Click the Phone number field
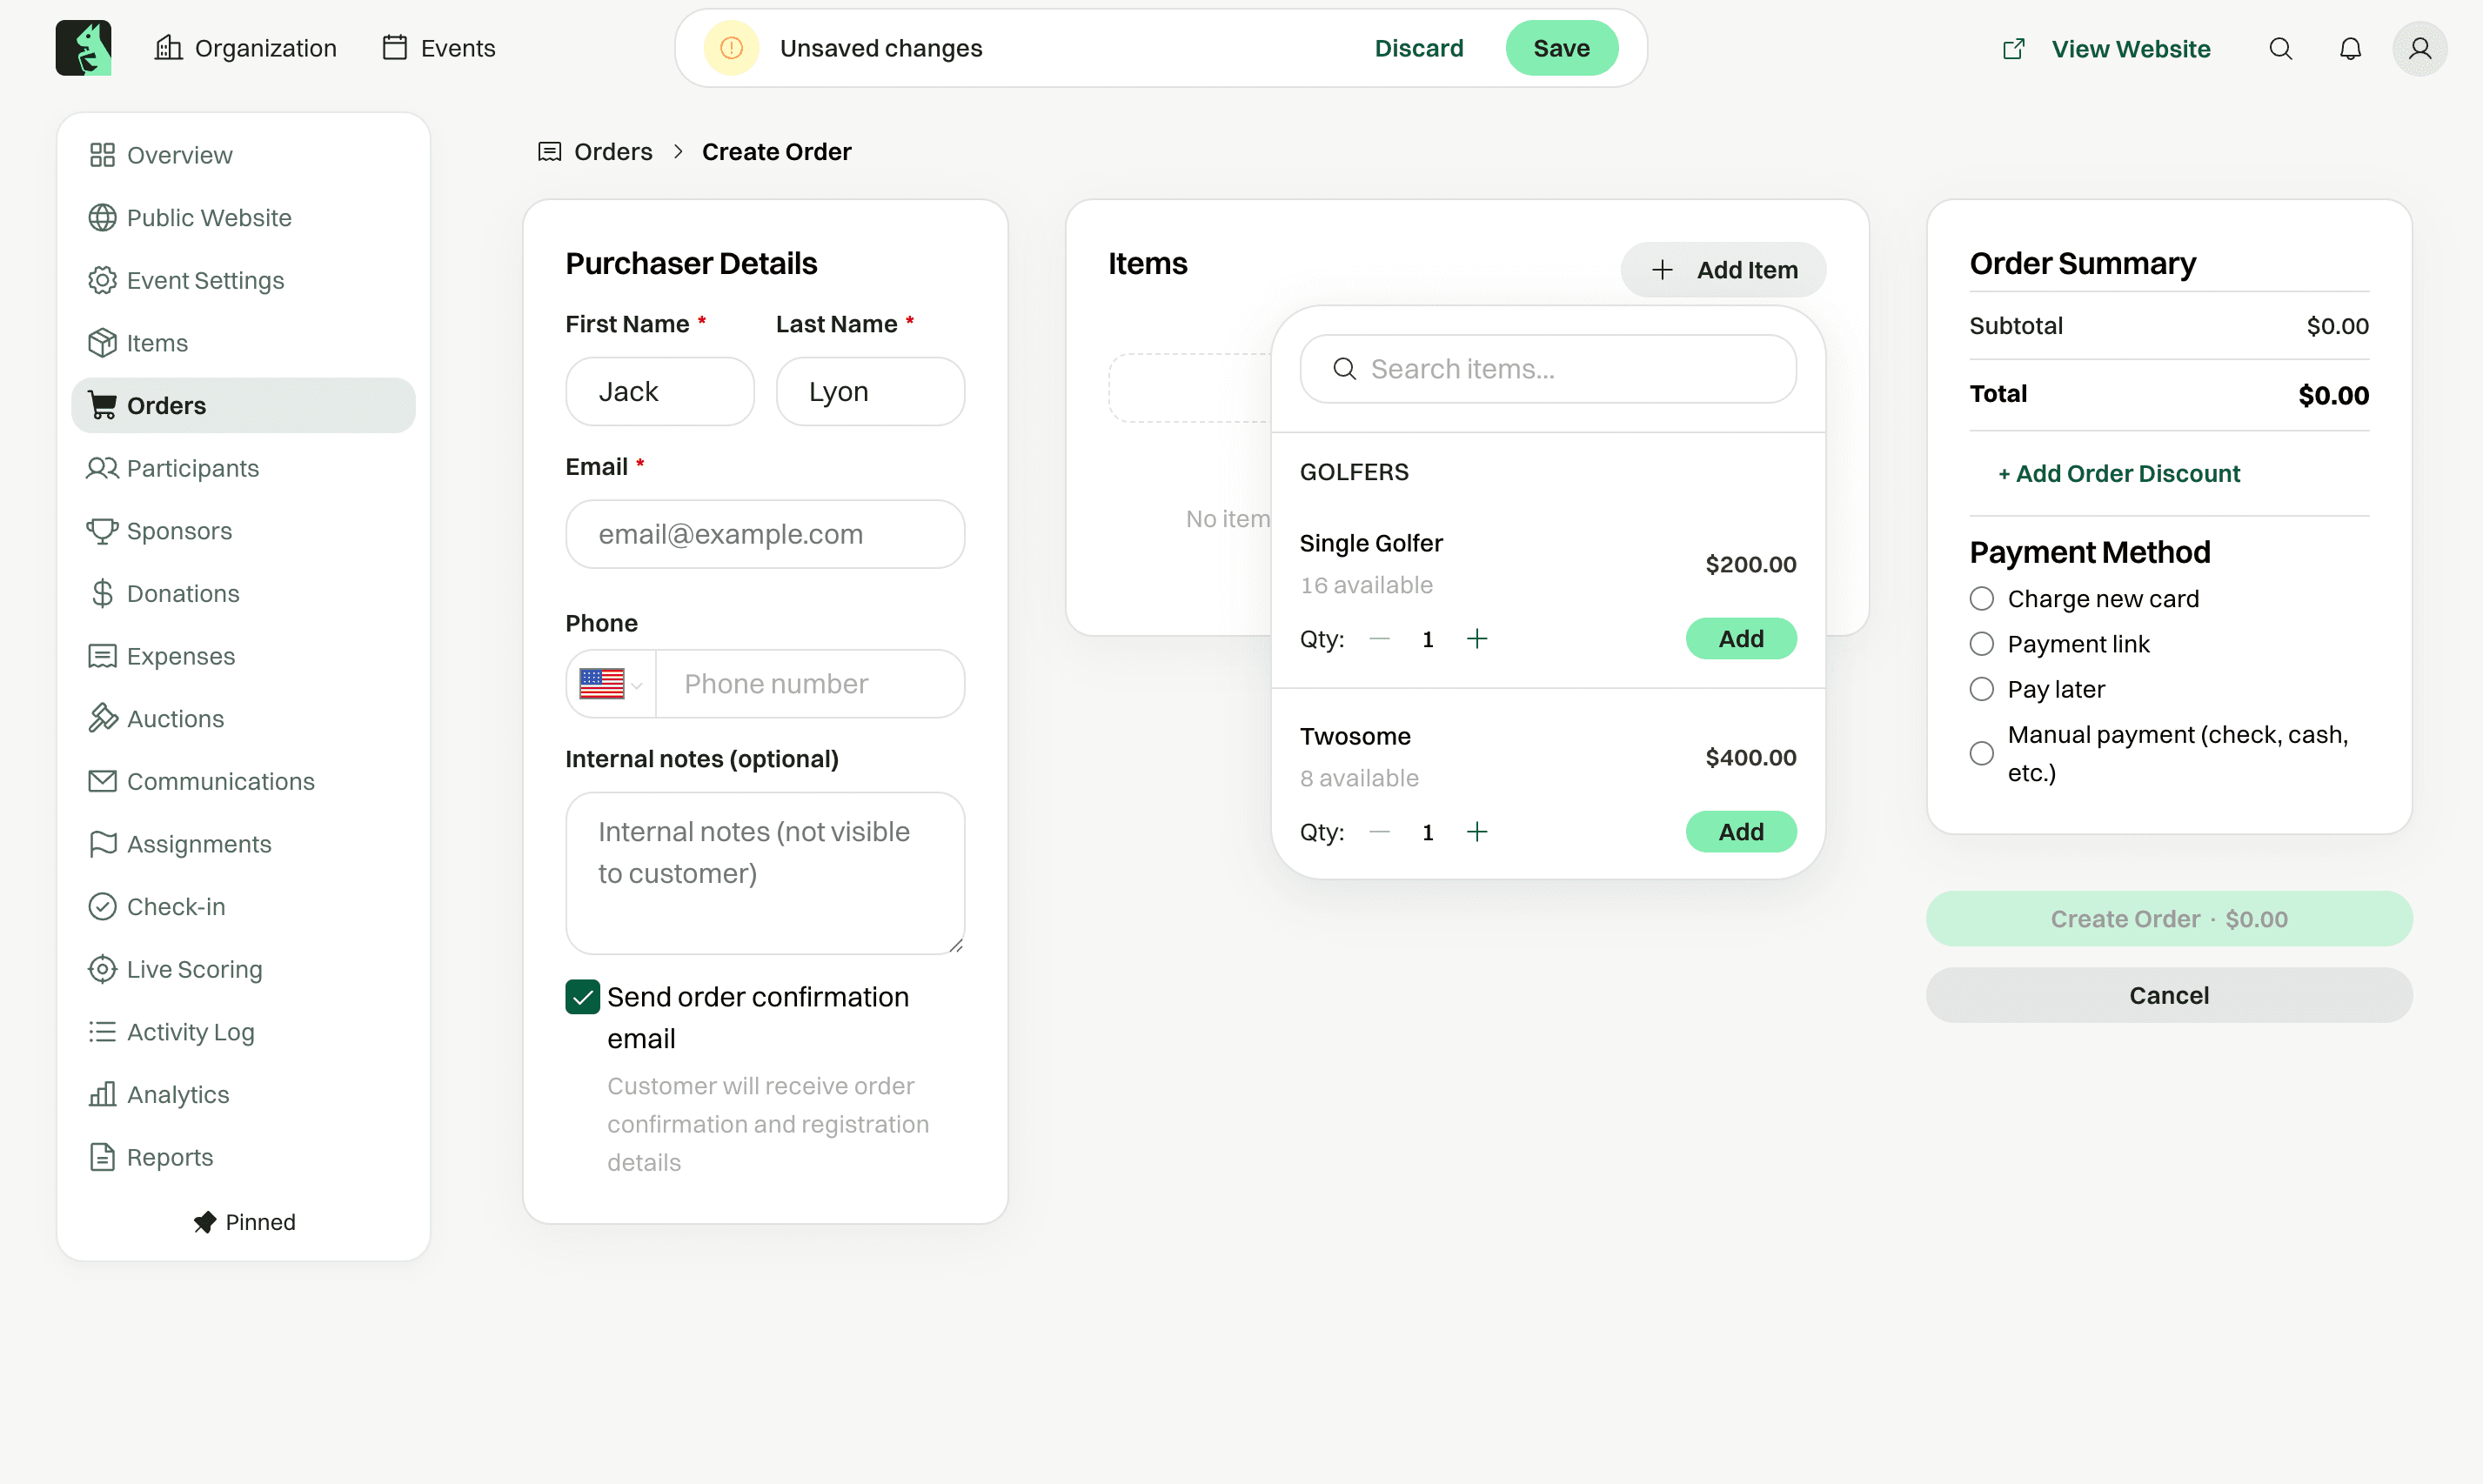Viewport: 2483px width, 1484px height. tap(809, 684)
